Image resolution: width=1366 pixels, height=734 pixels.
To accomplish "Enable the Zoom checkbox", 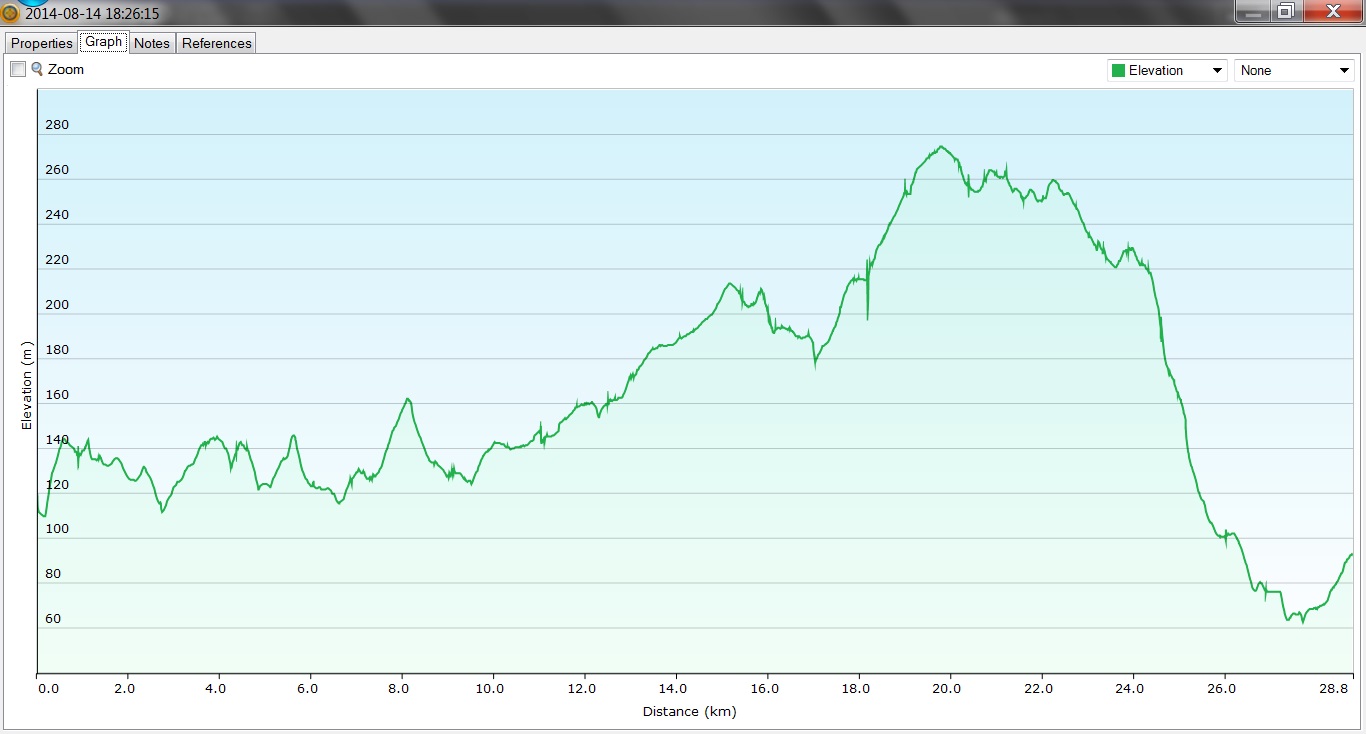I will 18,69.
